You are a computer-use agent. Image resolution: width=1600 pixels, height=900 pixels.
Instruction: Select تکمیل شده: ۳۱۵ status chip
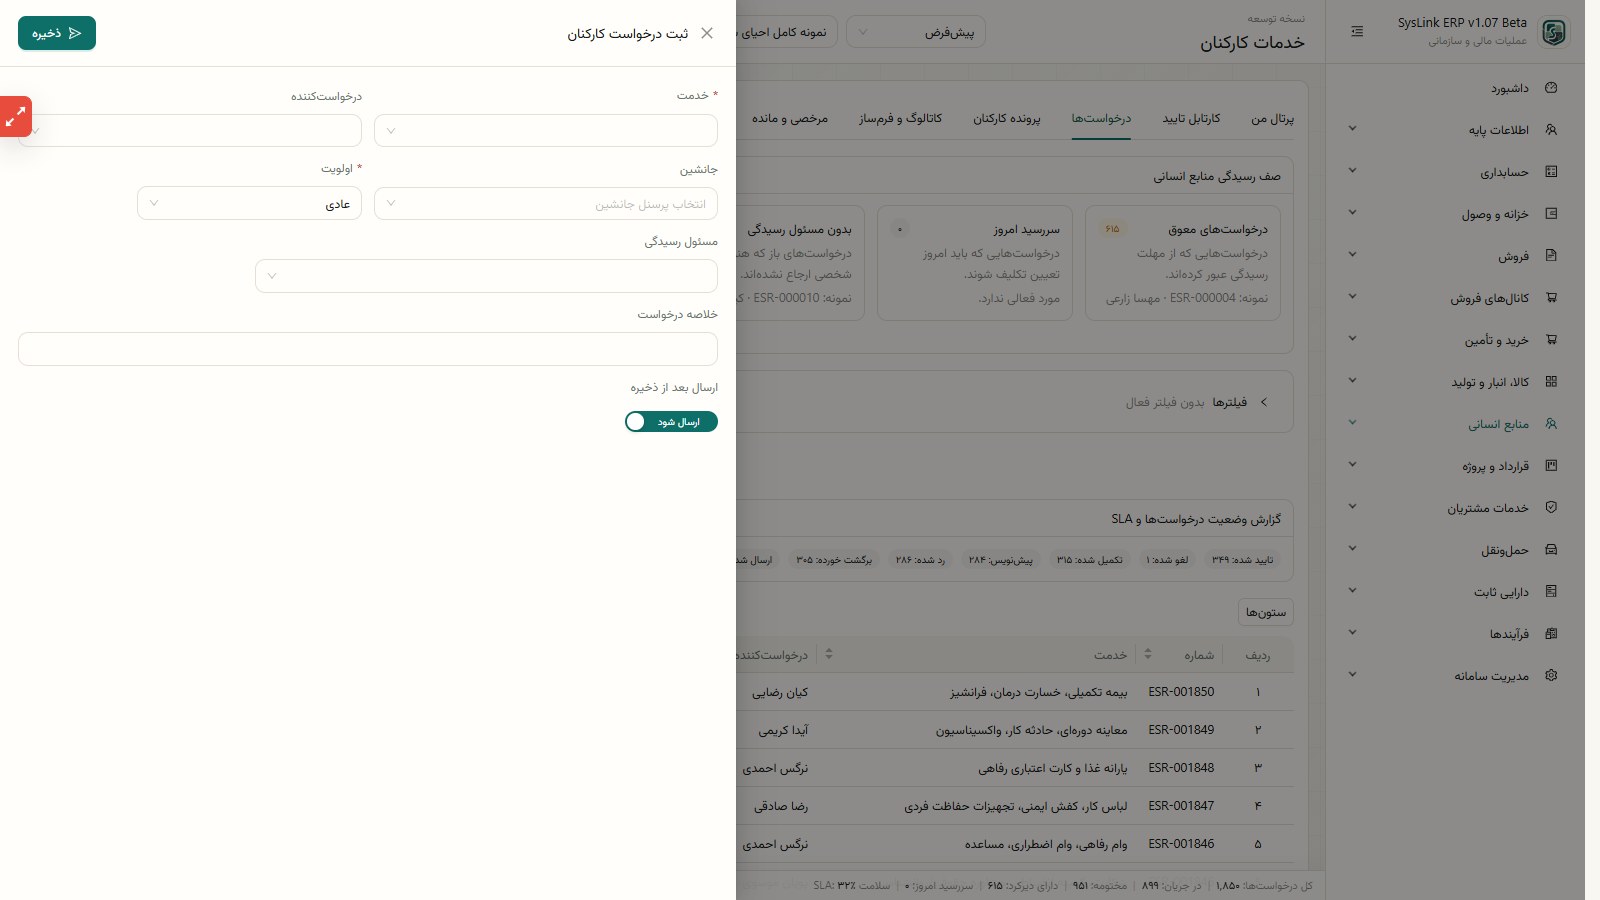tap(1090, 560)
